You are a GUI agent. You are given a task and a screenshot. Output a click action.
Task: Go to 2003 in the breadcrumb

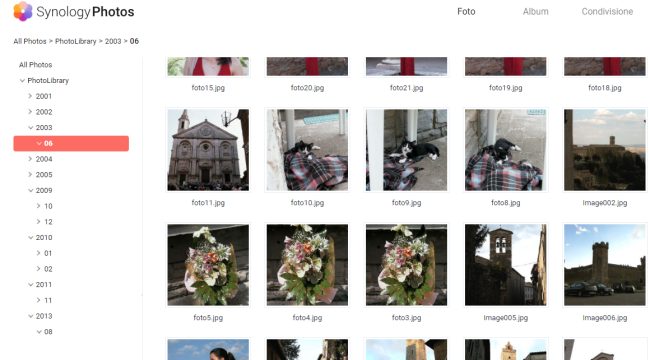tap(113, 41)
